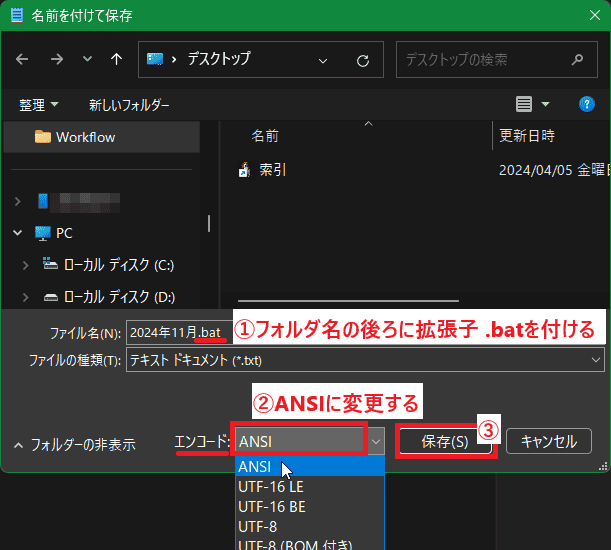The width and height of the screenshot is (611, 550).
Task: Click the view layout icon
Action: pos(524,104)
